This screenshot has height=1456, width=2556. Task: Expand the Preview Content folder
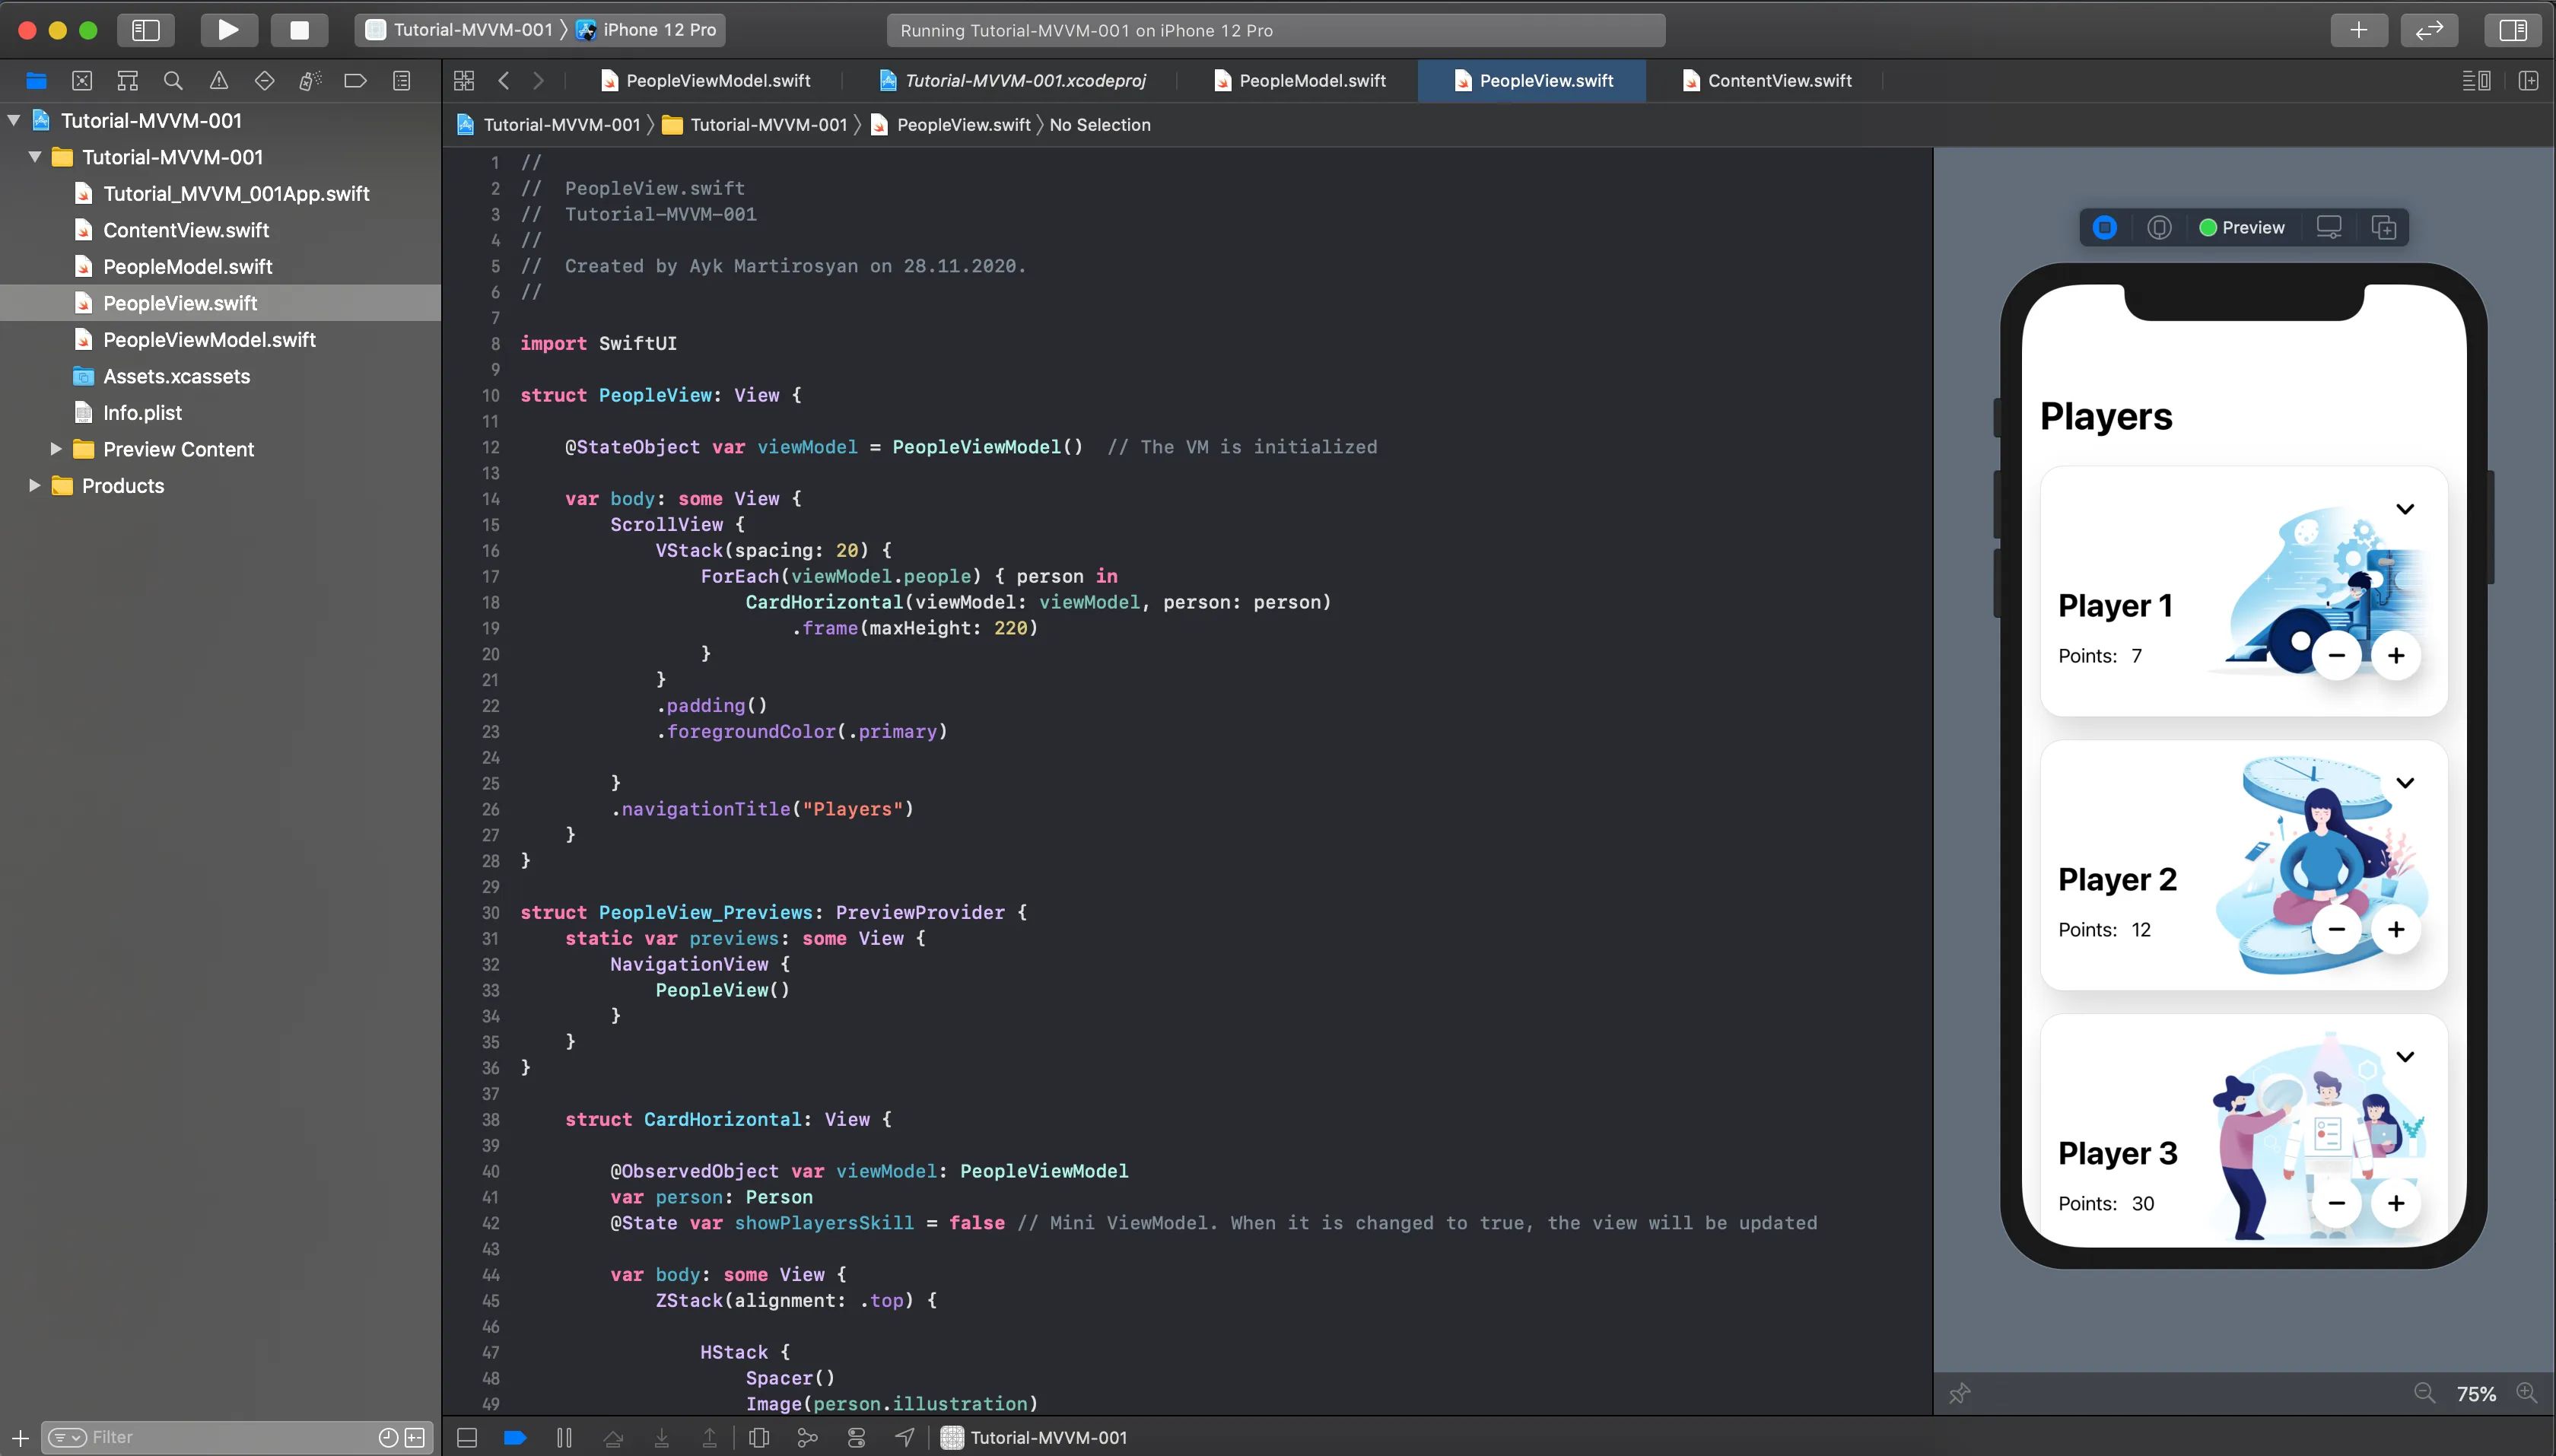pyautogui.click(x=56, y=449)
